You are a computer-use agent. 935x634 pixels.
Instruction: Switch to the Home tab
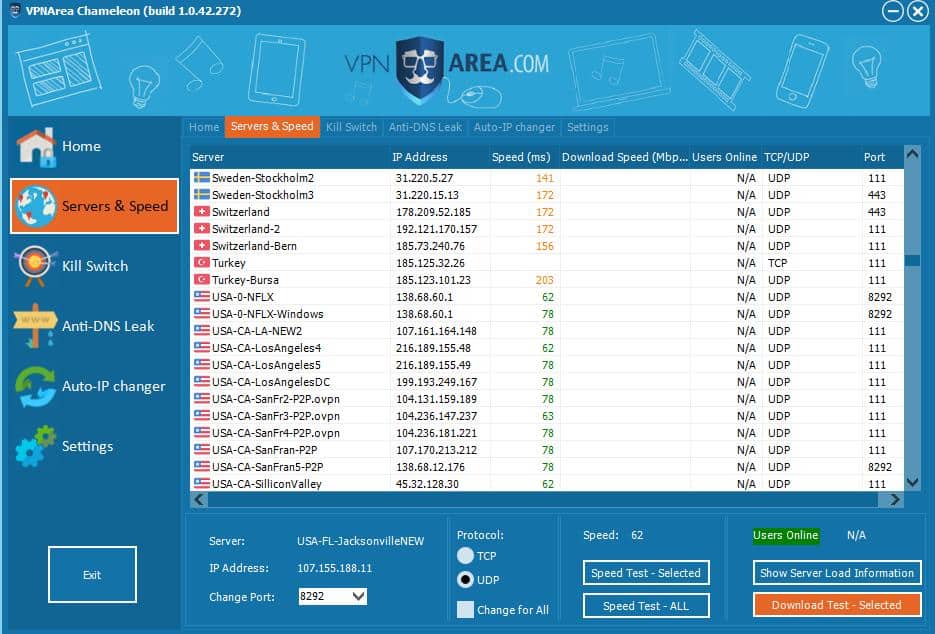pyautogui.click(x=204, y=127)
